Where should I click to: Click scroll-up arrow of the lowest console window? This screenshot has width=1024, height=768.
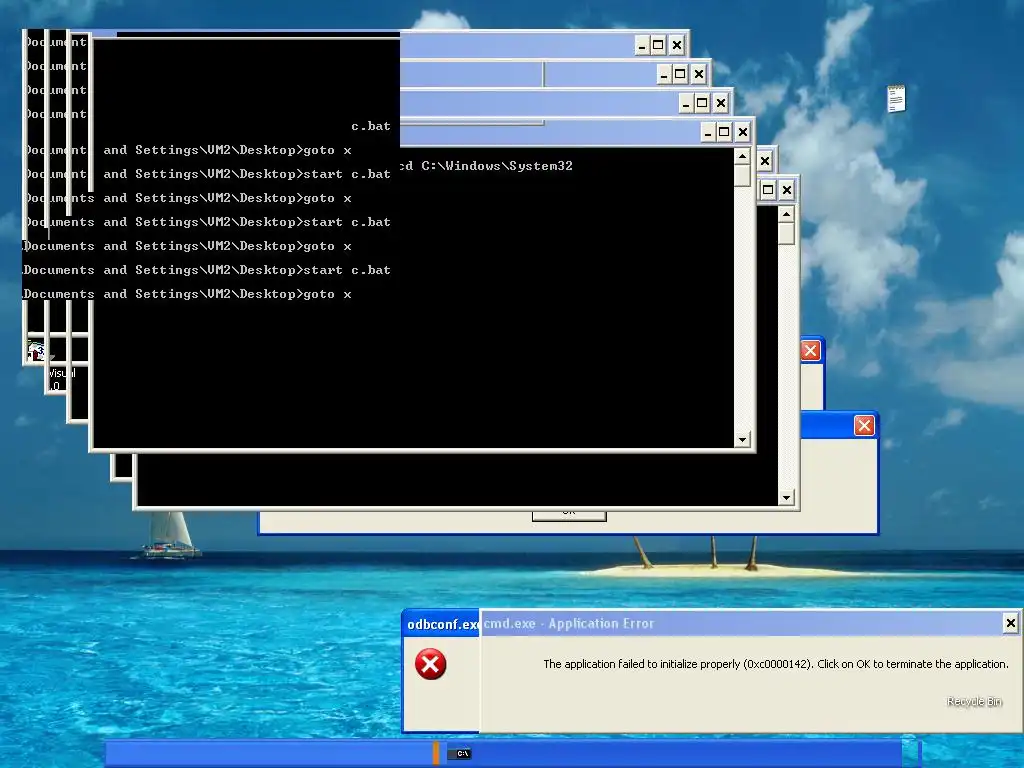(786, 215)
